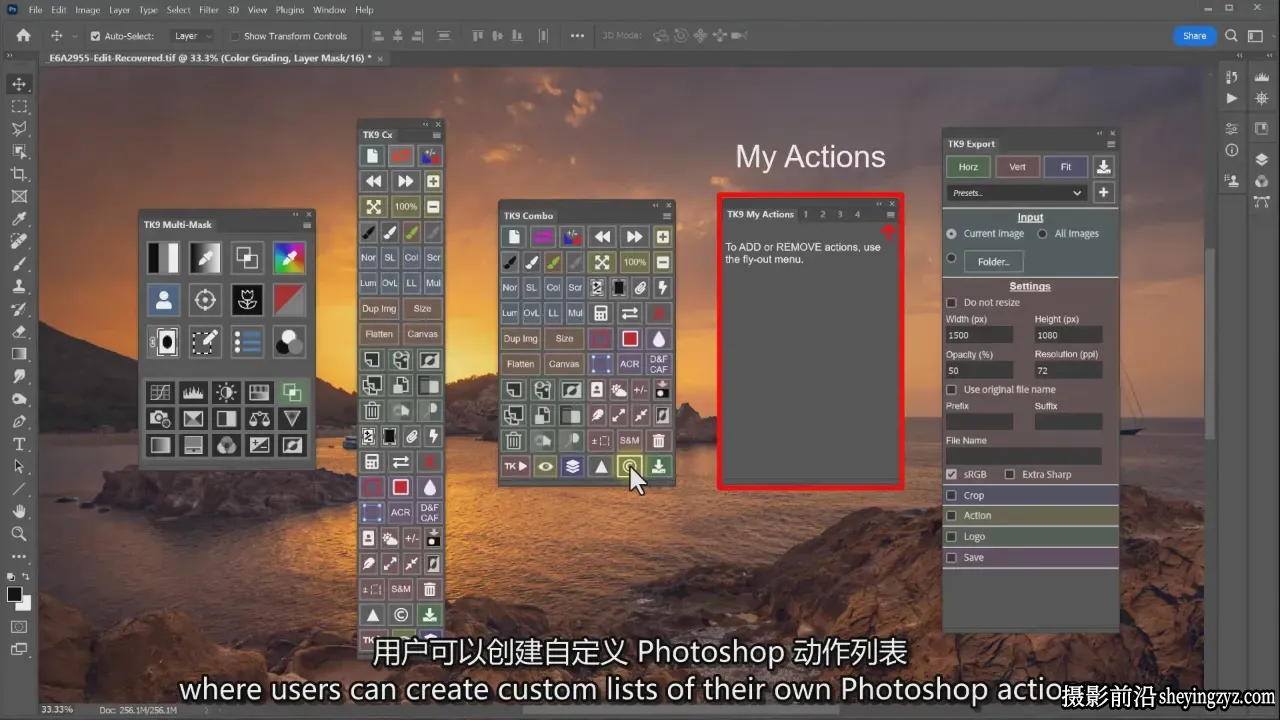
Task: Enable the Show Transform Controls checkbox
Action: click(x=235, y=36)
